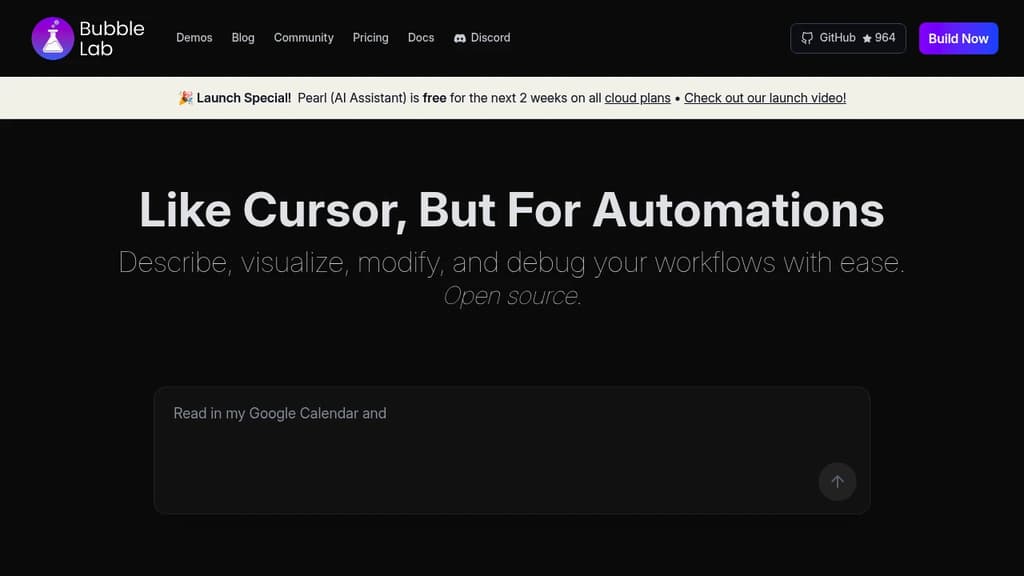The image size is (1024, 576).
Task: Click the 'Launch Special!' banner text
Action: 244,98
